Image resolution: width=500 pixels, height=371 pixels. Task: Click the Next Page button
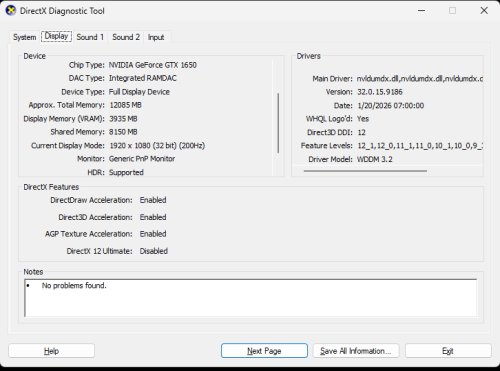coord(264,351)
